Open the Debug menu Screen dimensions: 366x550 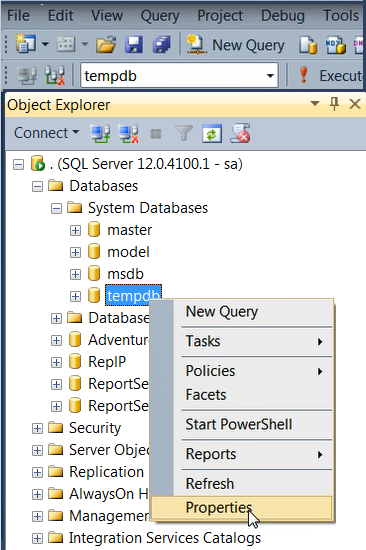283,16
